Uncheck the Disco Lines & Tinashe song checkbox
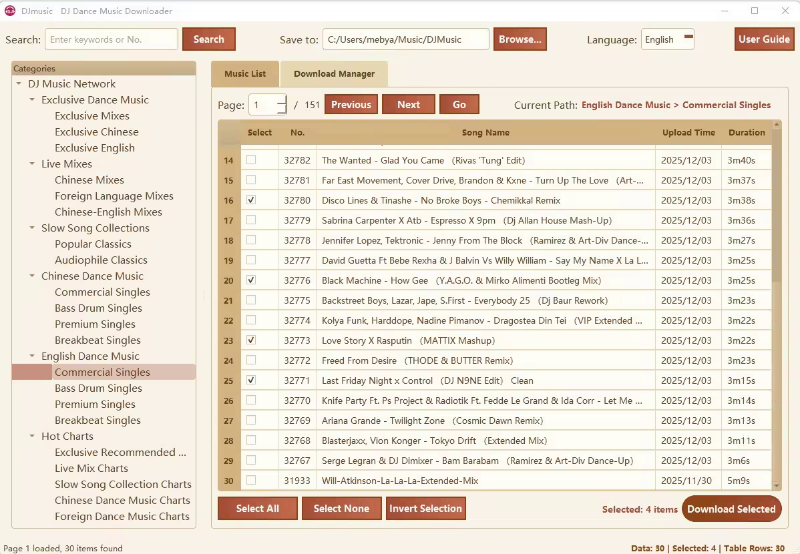 coord(251,200)
